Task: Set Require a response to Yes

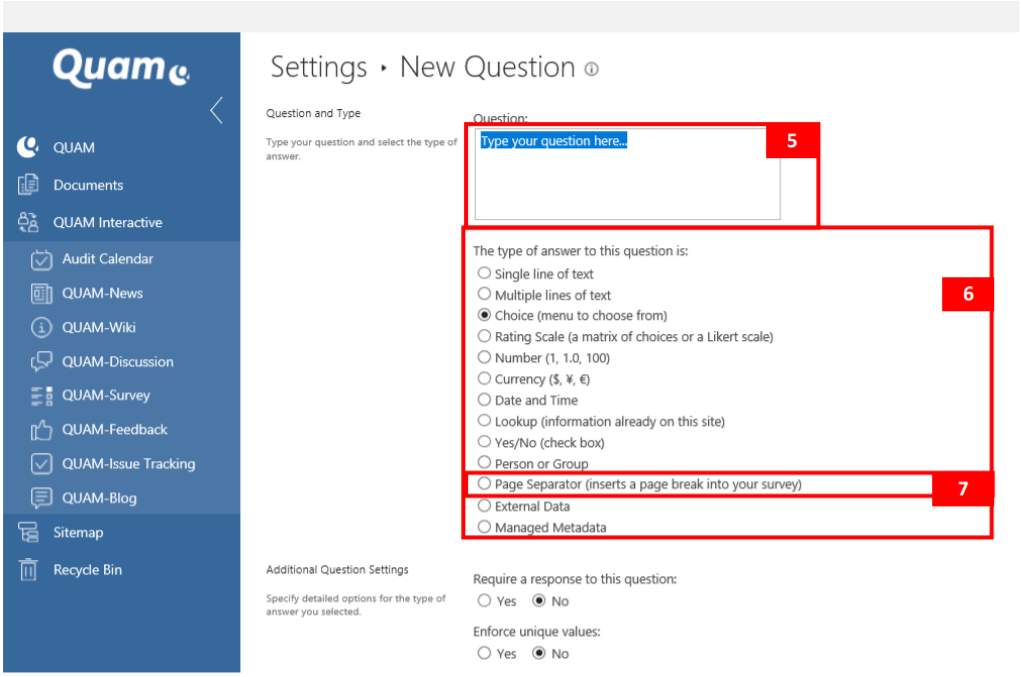Action: 484,601
